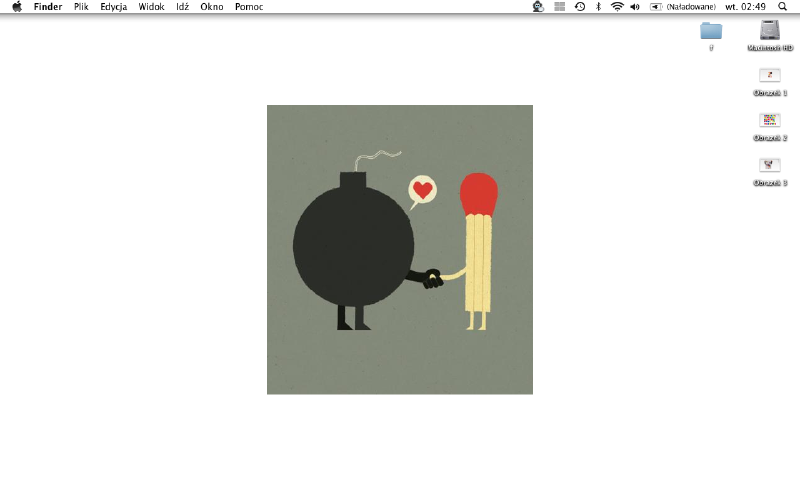
Task: Open the Edycja menu
Action: pyautogui.click(x=113, y=6)
